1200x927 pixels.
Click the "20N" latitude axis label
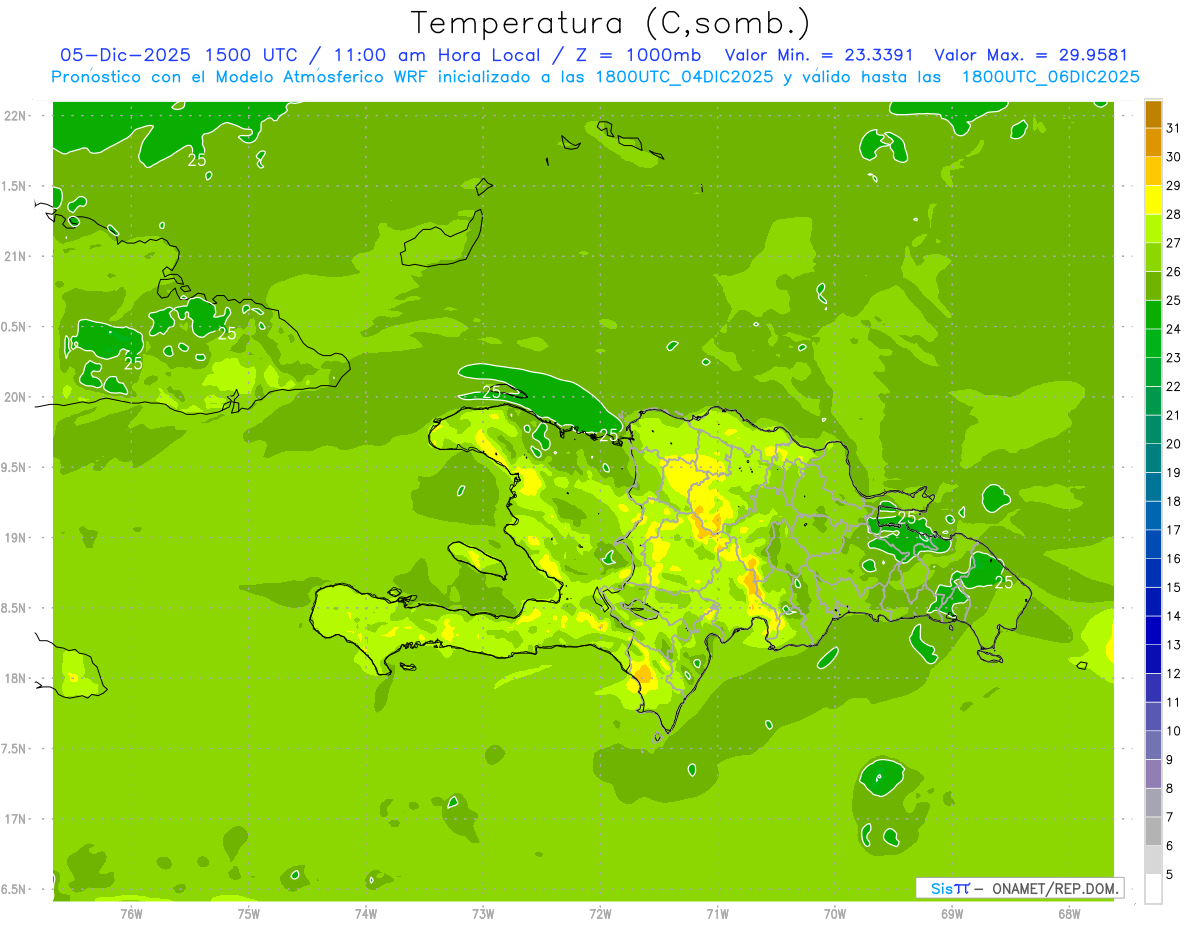pyautogui.click(x=16, y=397)
